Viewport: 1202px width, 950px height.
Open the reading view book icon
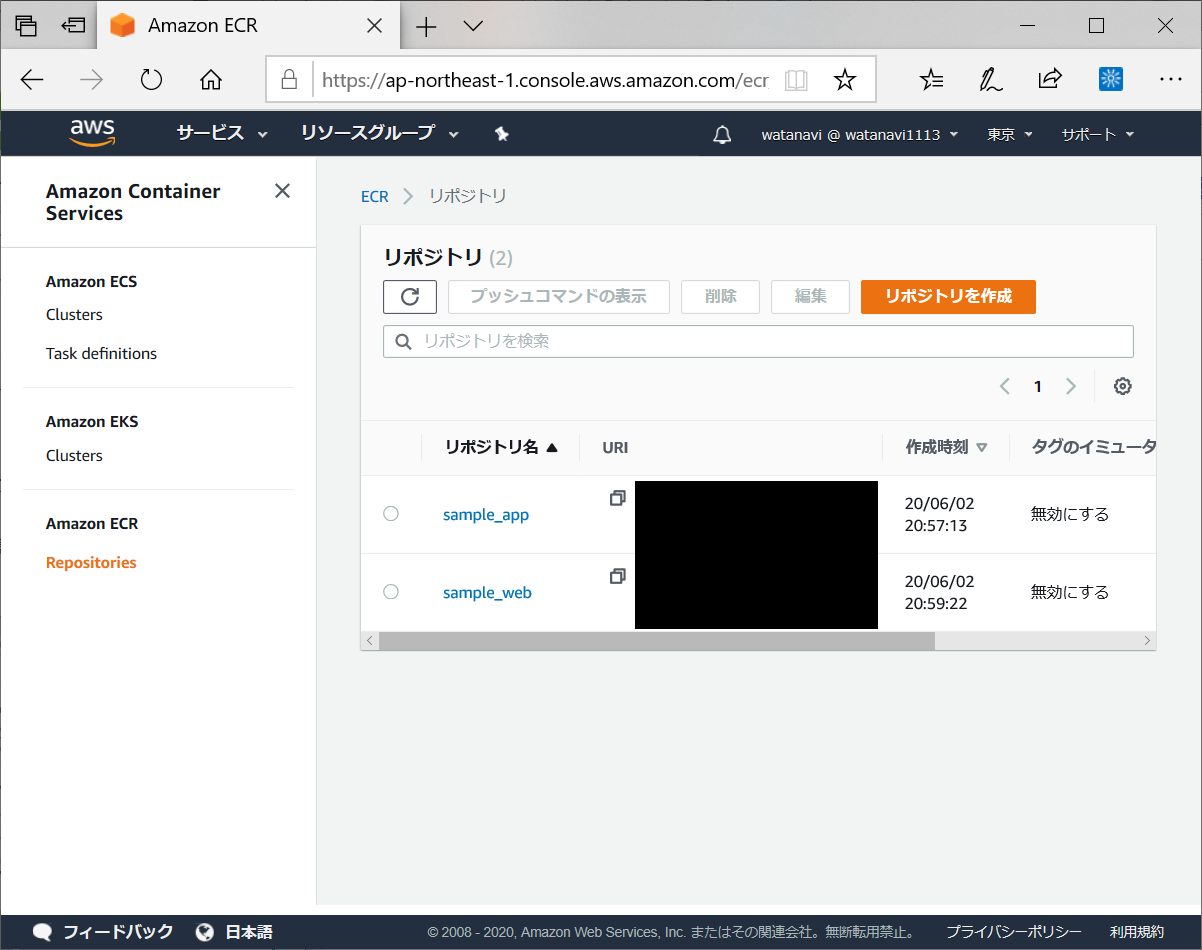[796, 80]
